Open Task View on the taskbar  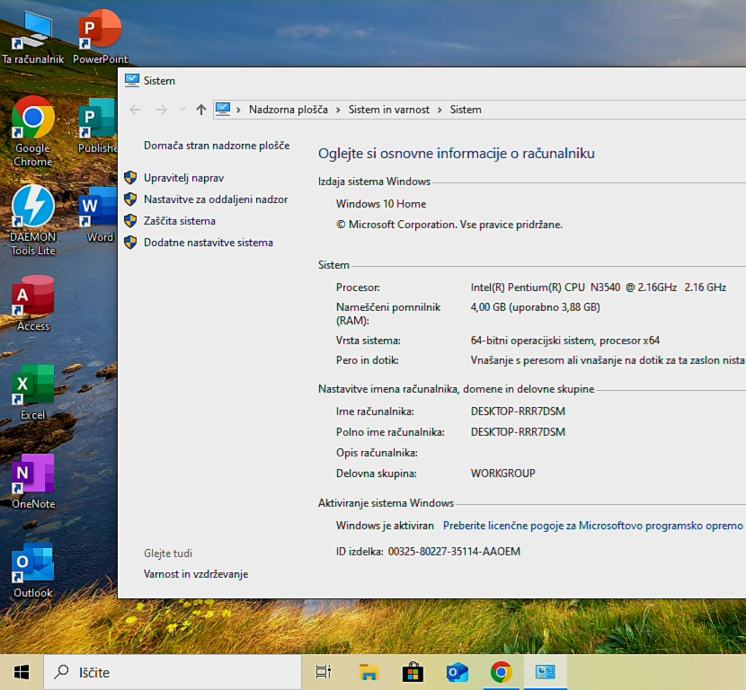[324, 672]
